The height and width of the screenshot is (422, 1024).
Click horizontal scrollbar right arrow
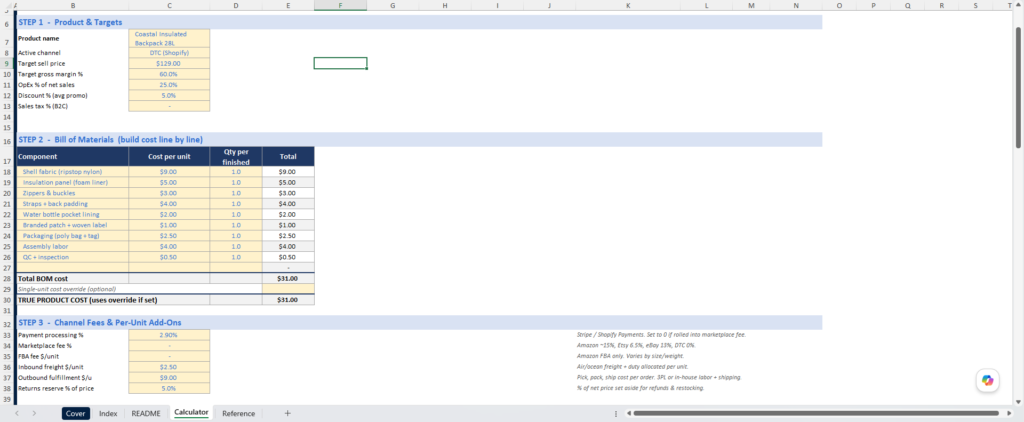pyautogui.click(x=1009, y=414)
